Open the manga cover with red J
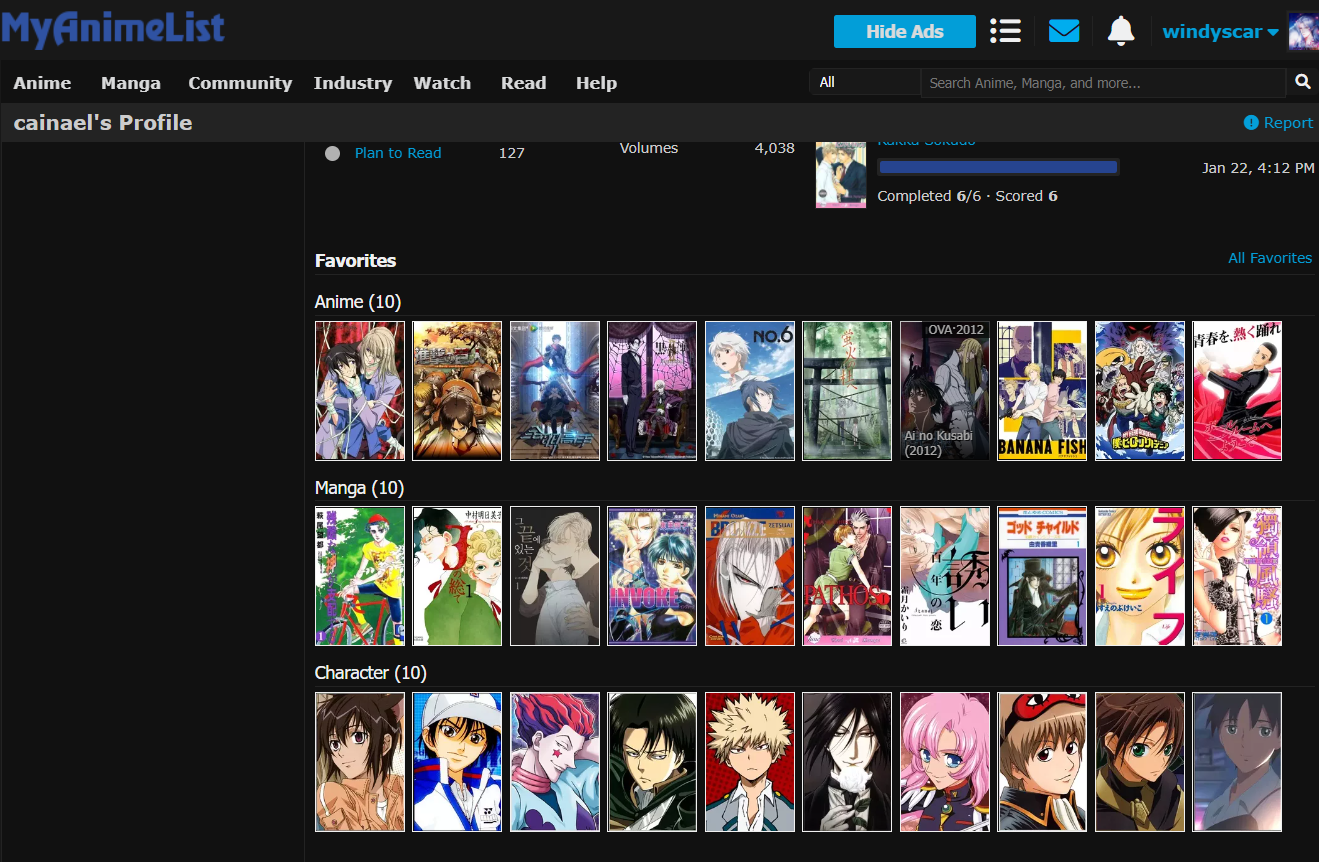This screenshot has width=1319, height=862. tap(457, 576)
